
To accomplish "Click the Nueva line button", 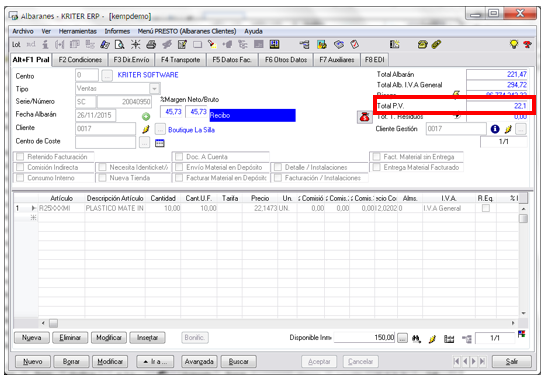I will click(x=31, y=338).
